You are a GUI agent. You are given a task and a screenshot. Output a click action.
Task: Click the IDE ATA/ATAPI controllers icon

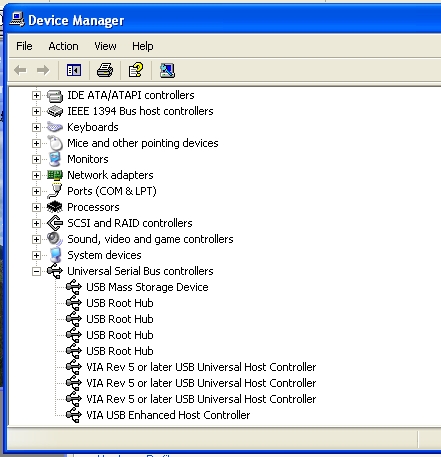point(55,96)
